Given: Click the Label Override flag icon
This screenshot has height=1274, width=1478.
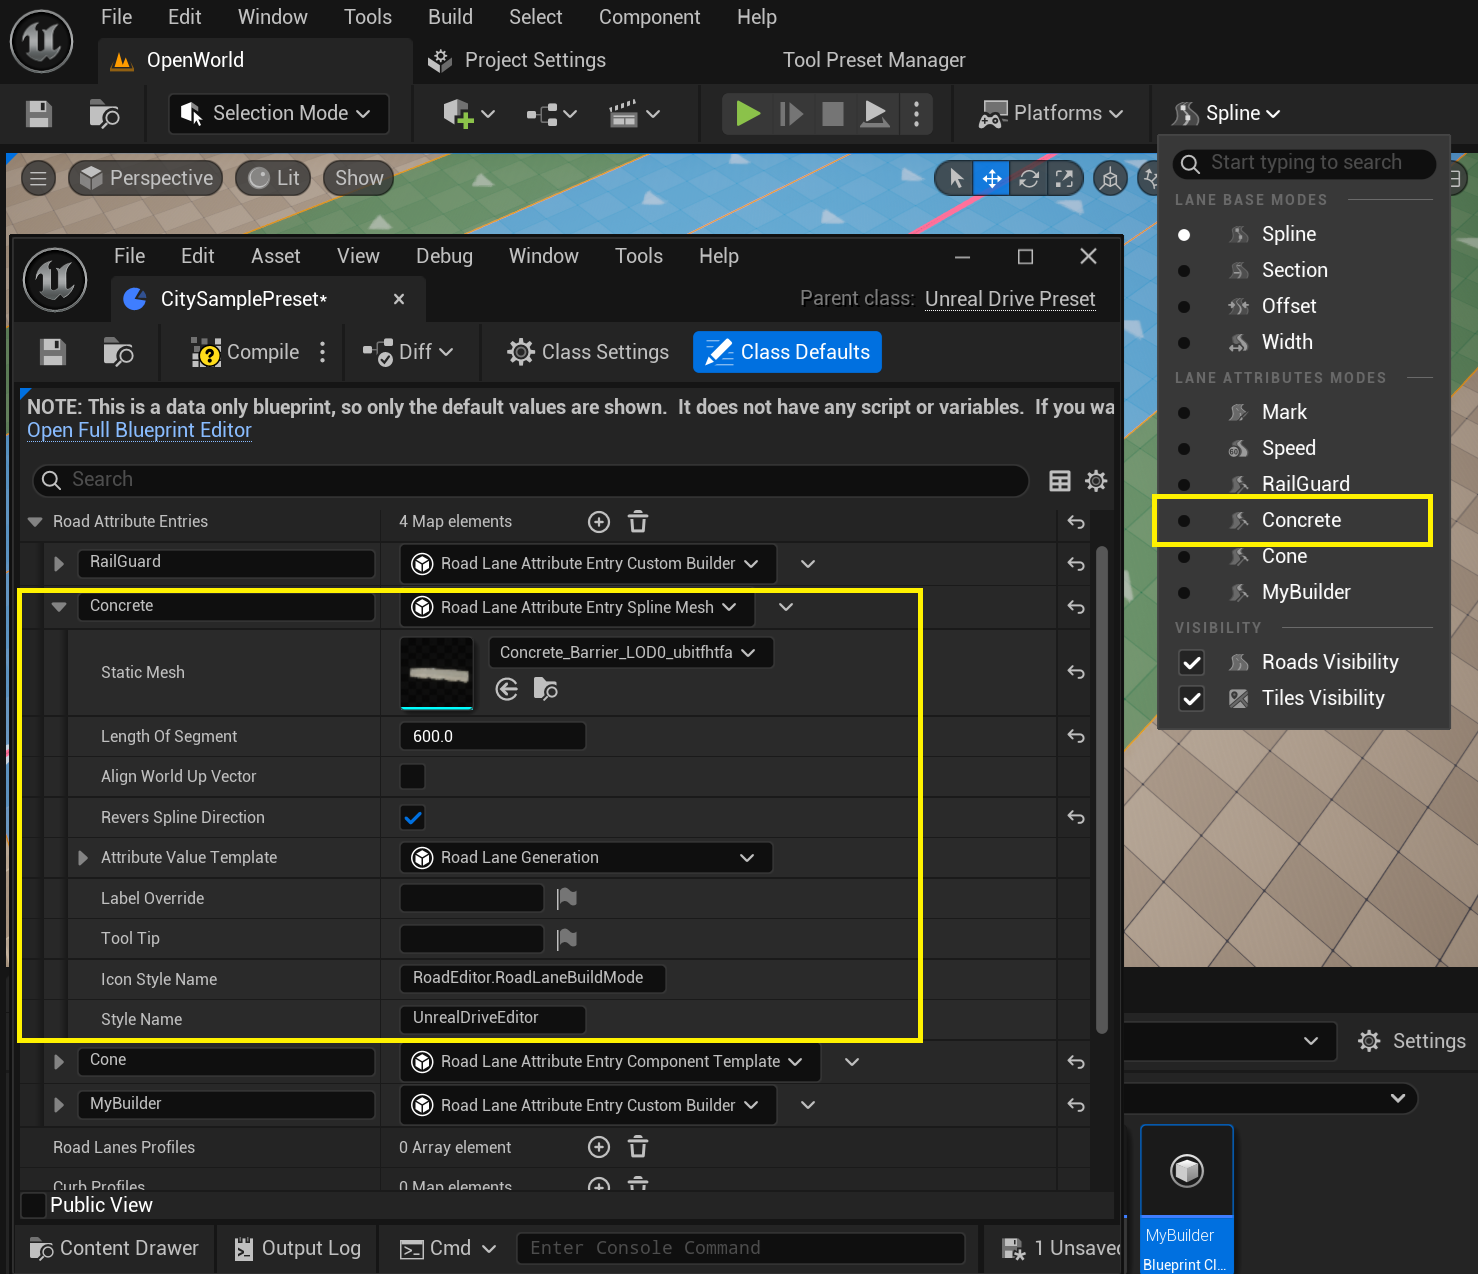Looking at the screenshot, I should coord(567,898).
